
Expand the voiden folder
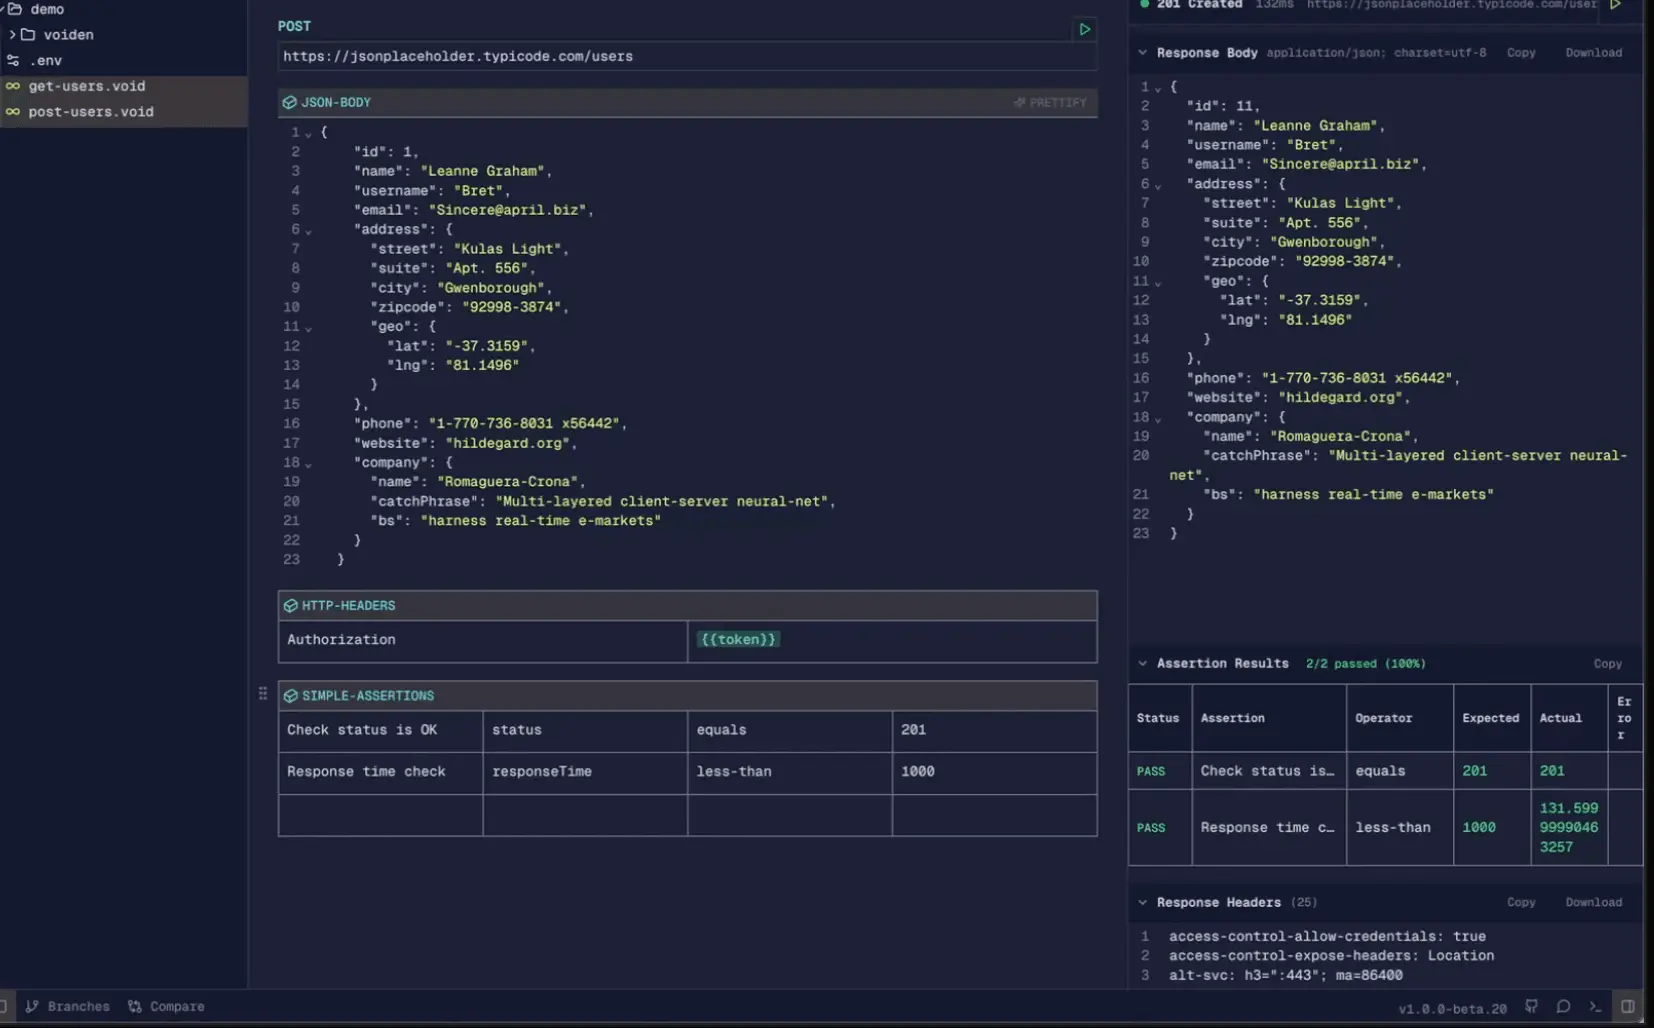pos(12,34)
